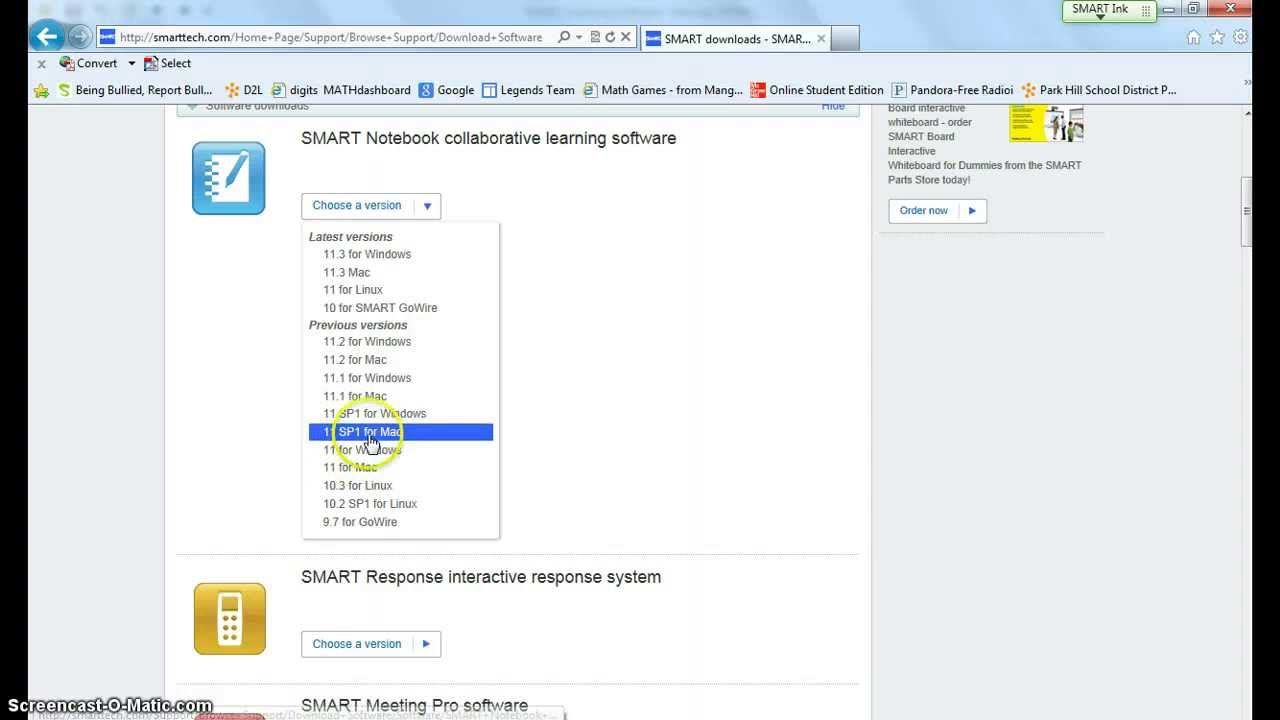Image resolution: width=1280 pixels, height=720 pixels.
Task: Open a new blank tab
Action: (845, 39)
